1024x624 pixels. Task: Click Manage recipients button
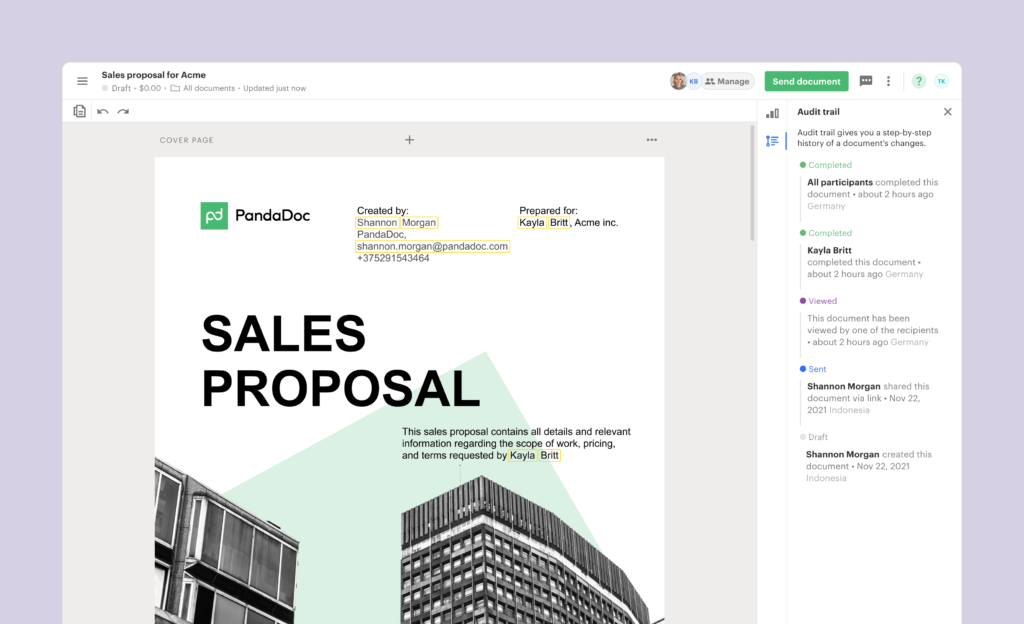pos(727,81)
